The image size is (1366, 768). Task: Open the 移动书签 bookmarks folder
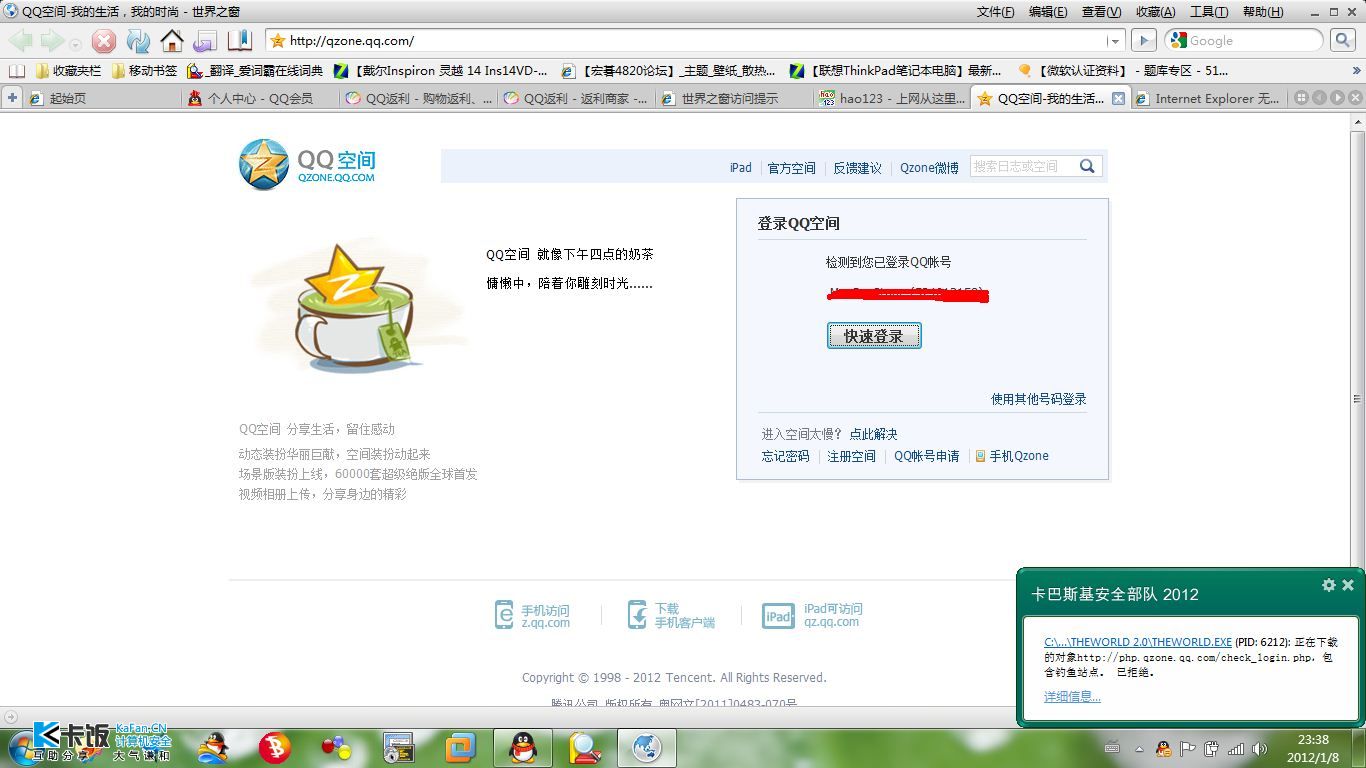(144, 71)
